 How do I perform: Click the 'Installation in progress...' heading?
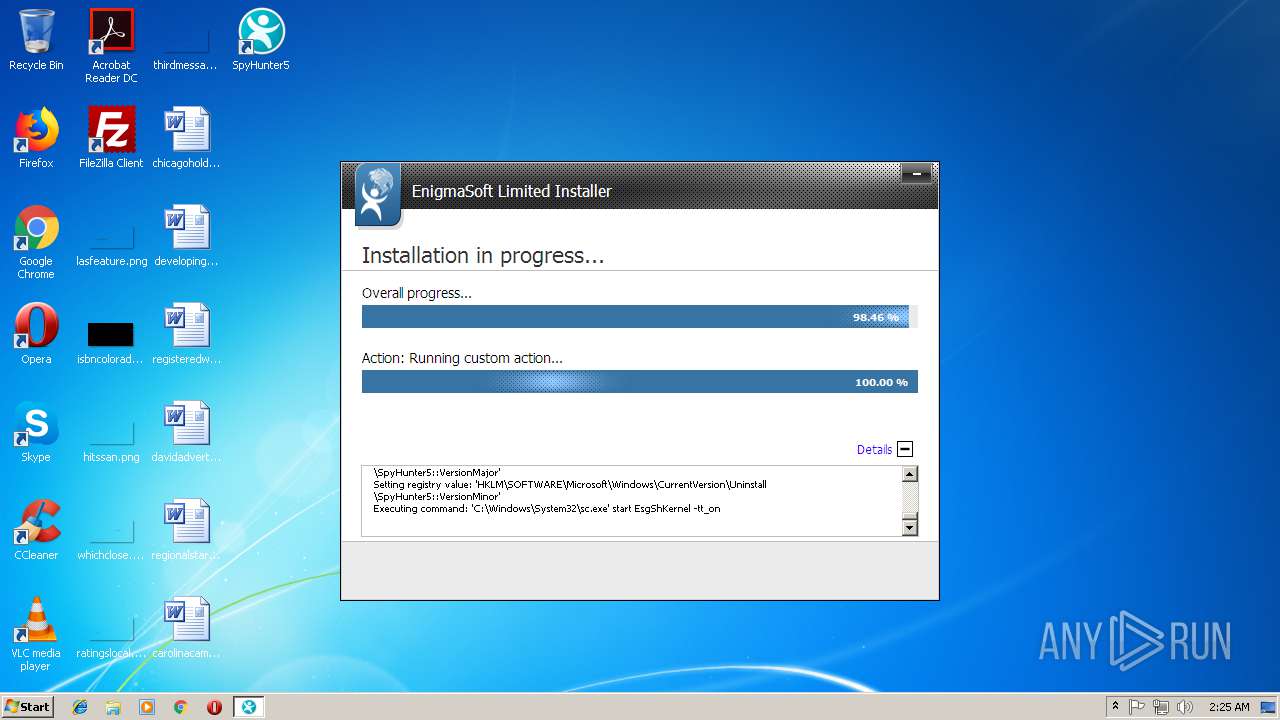pyautogui.click(x=483, y=256)
